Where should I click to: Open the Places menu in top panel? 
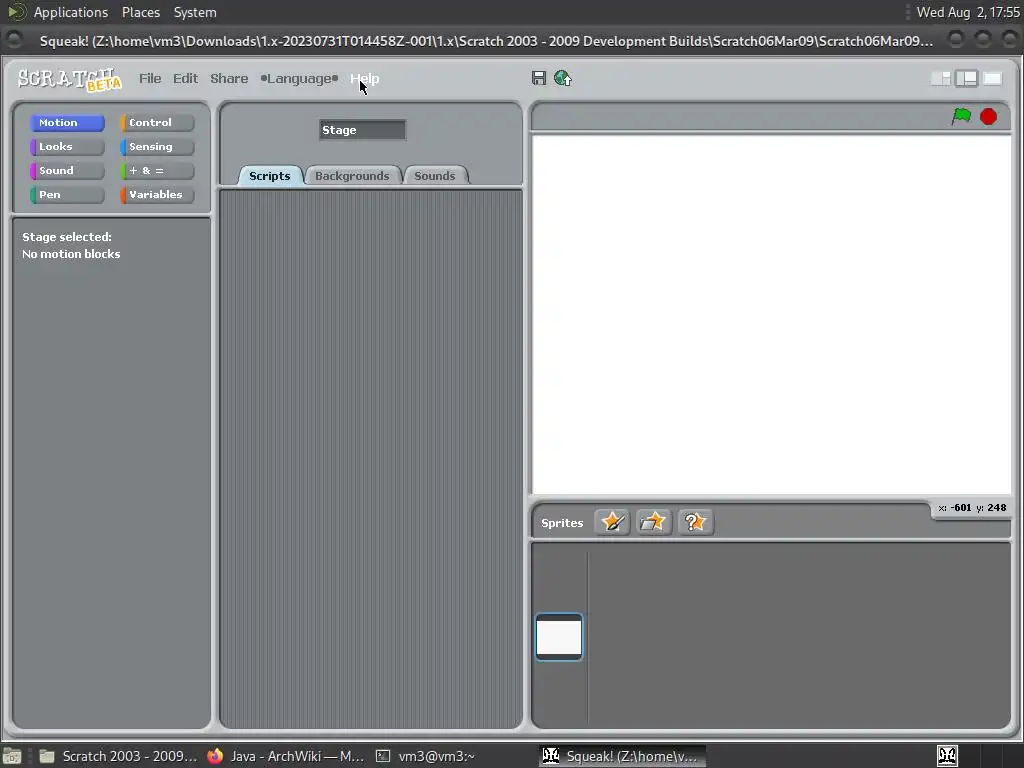click(x=140, y=12)
